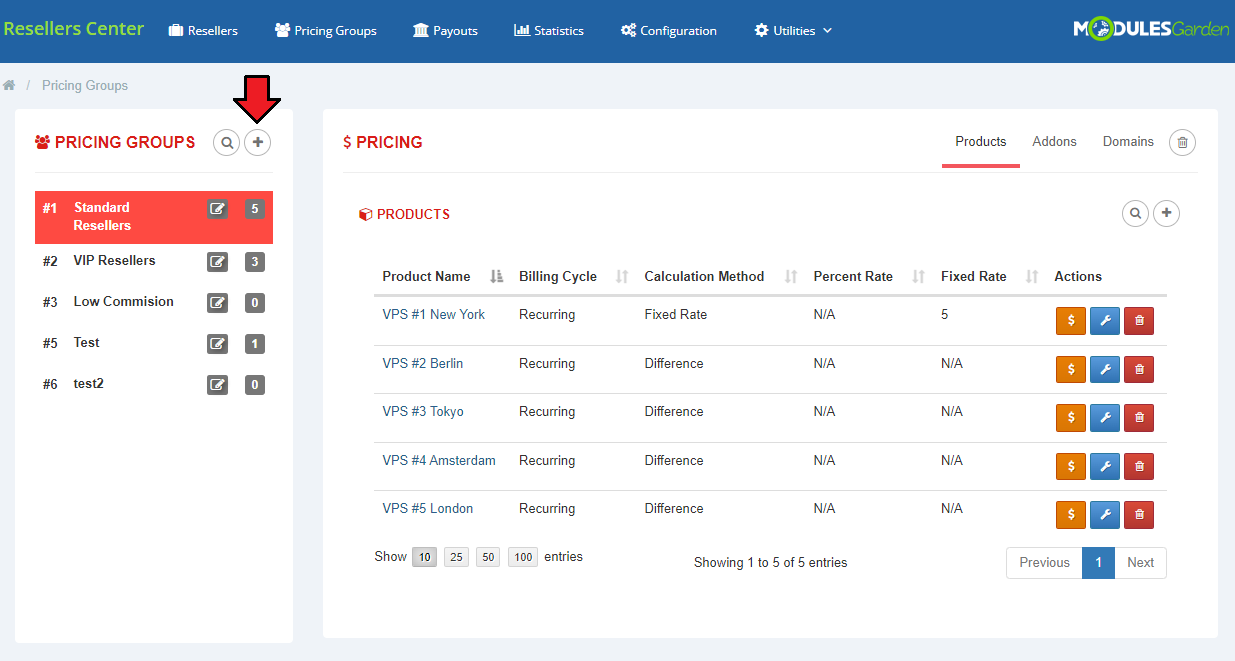Sort table by Fixed Rate
1235x661 pixels.
pos(990,277)
